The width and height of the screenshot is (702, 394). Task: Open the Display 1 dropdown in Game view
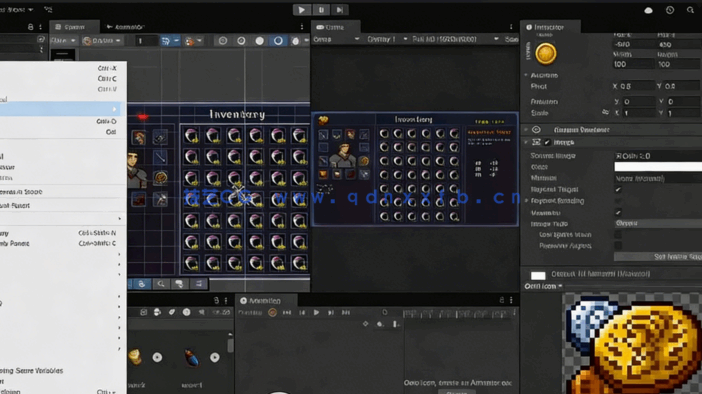[x=387, y=39]
